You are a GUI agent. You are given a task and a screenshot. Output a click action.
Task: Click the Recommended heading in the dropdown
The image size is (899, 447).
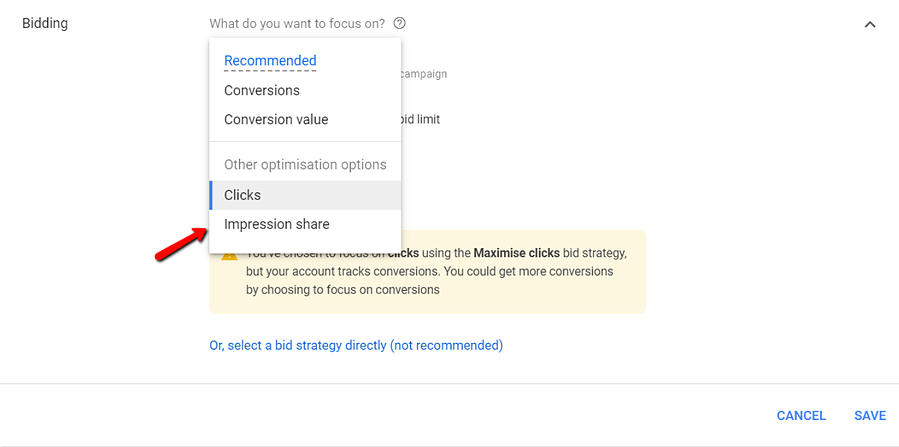[x=270, y=61]
